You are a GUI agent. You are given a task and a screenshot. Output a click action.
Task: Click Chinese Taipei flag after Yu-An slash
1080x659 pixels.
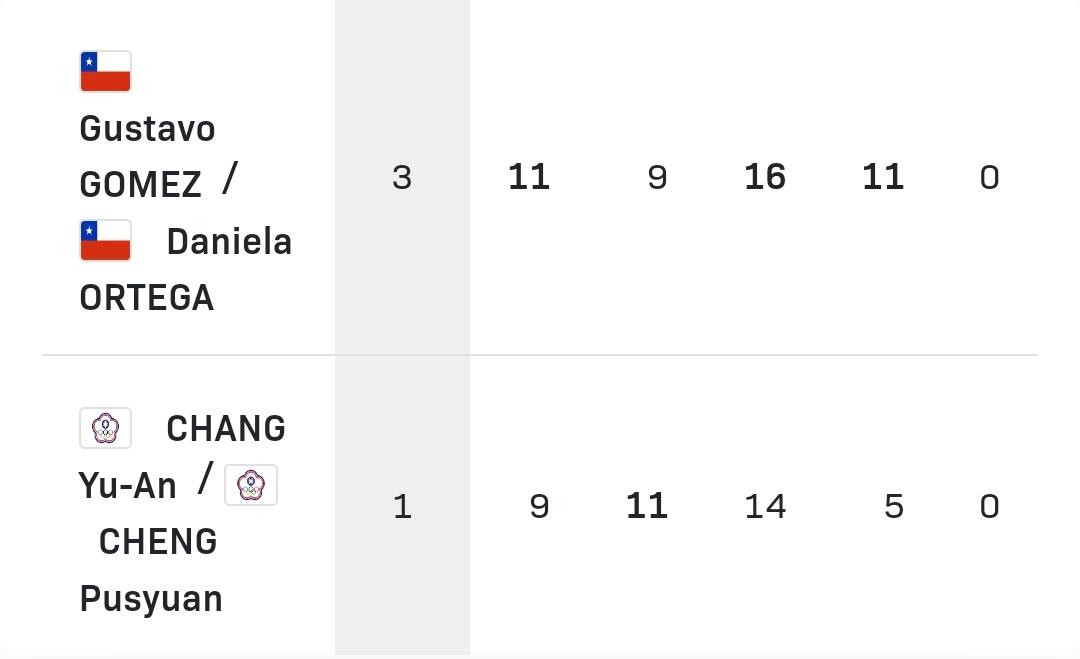pos(251,485)
